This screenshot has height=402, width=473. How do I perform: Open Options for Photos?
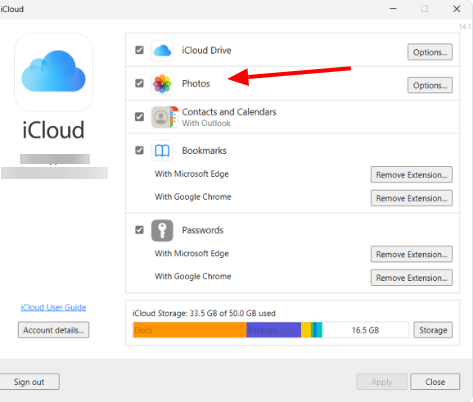pyautogui.click(x=430, y=85)
